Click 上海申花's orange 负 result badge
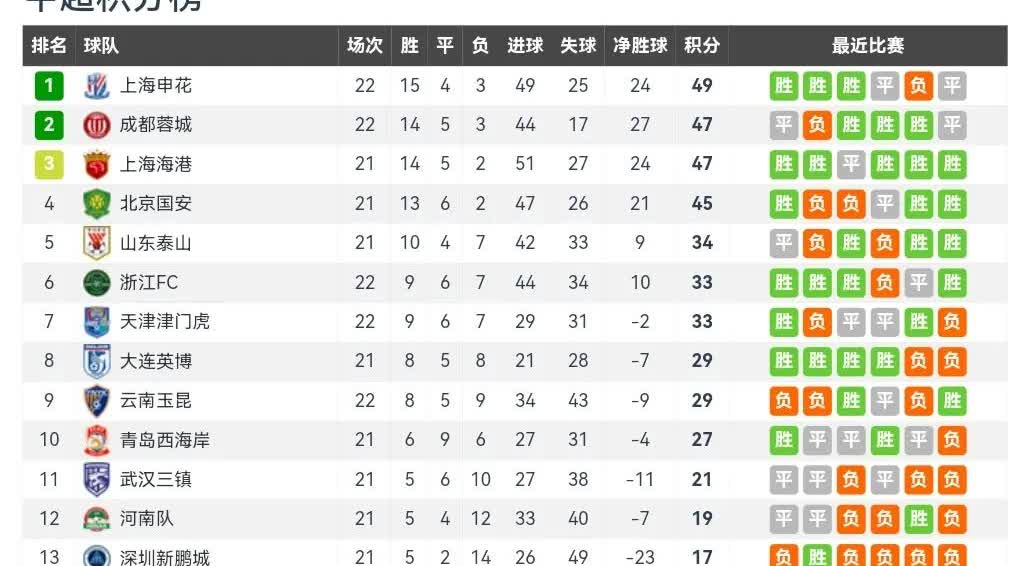Image resolution: width=1014 pixels, height=566 pixels. 918,85
